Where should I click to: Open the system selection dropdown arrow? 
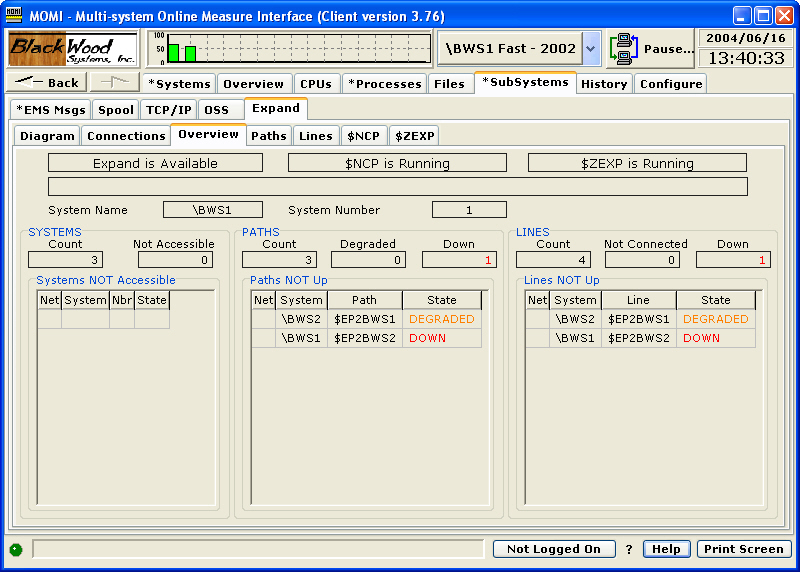[591, 48]
